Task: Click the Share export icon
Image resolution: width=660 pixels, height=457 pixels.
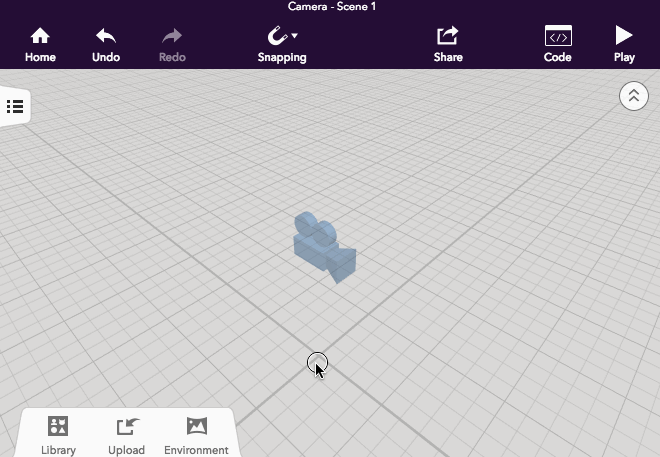Action: tap(448, 36)
